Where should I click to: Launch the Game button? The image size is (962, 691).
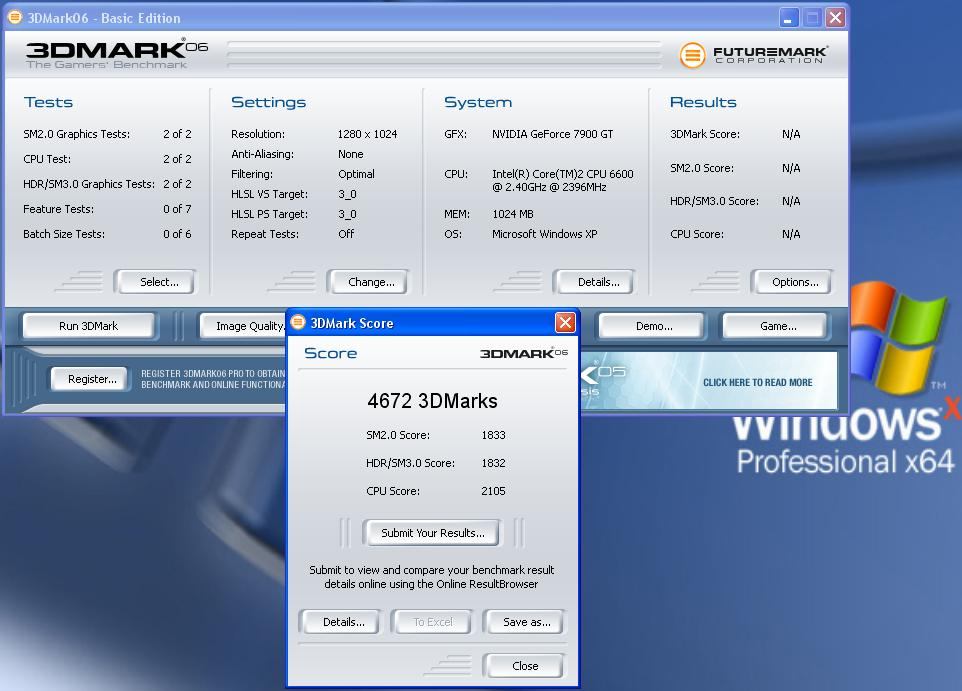(x=776, y=326)
